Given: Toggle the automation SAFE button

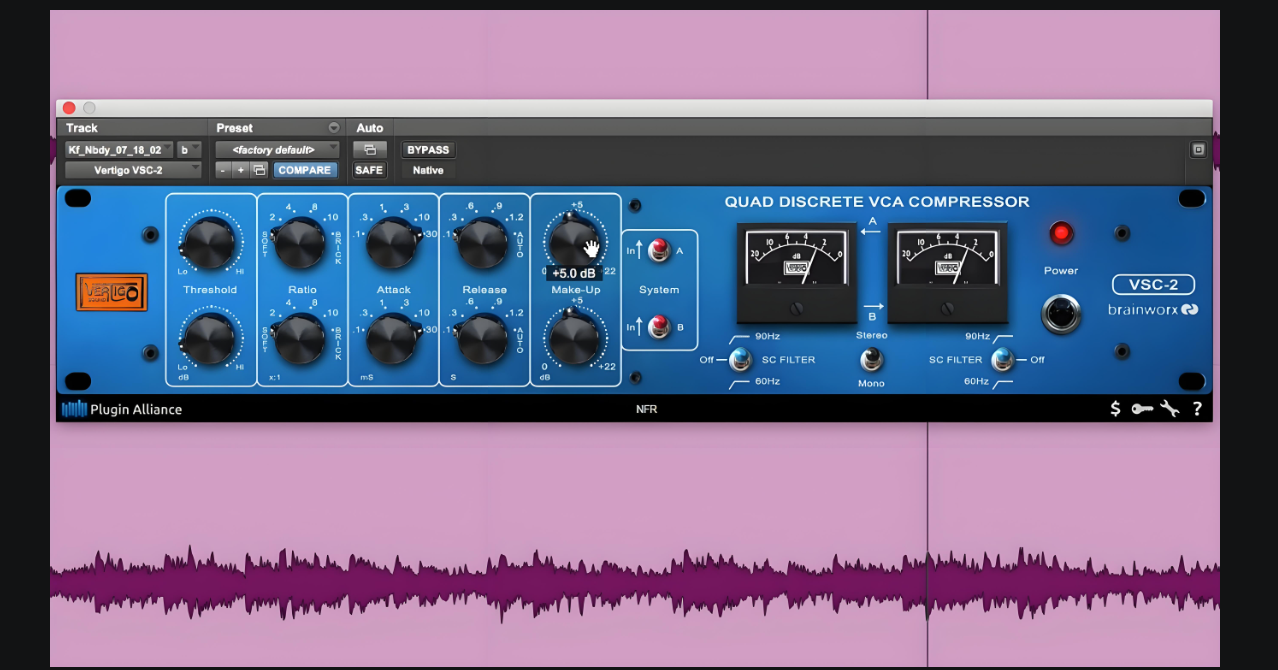Looking at the screenshot, I should [369, 170].
